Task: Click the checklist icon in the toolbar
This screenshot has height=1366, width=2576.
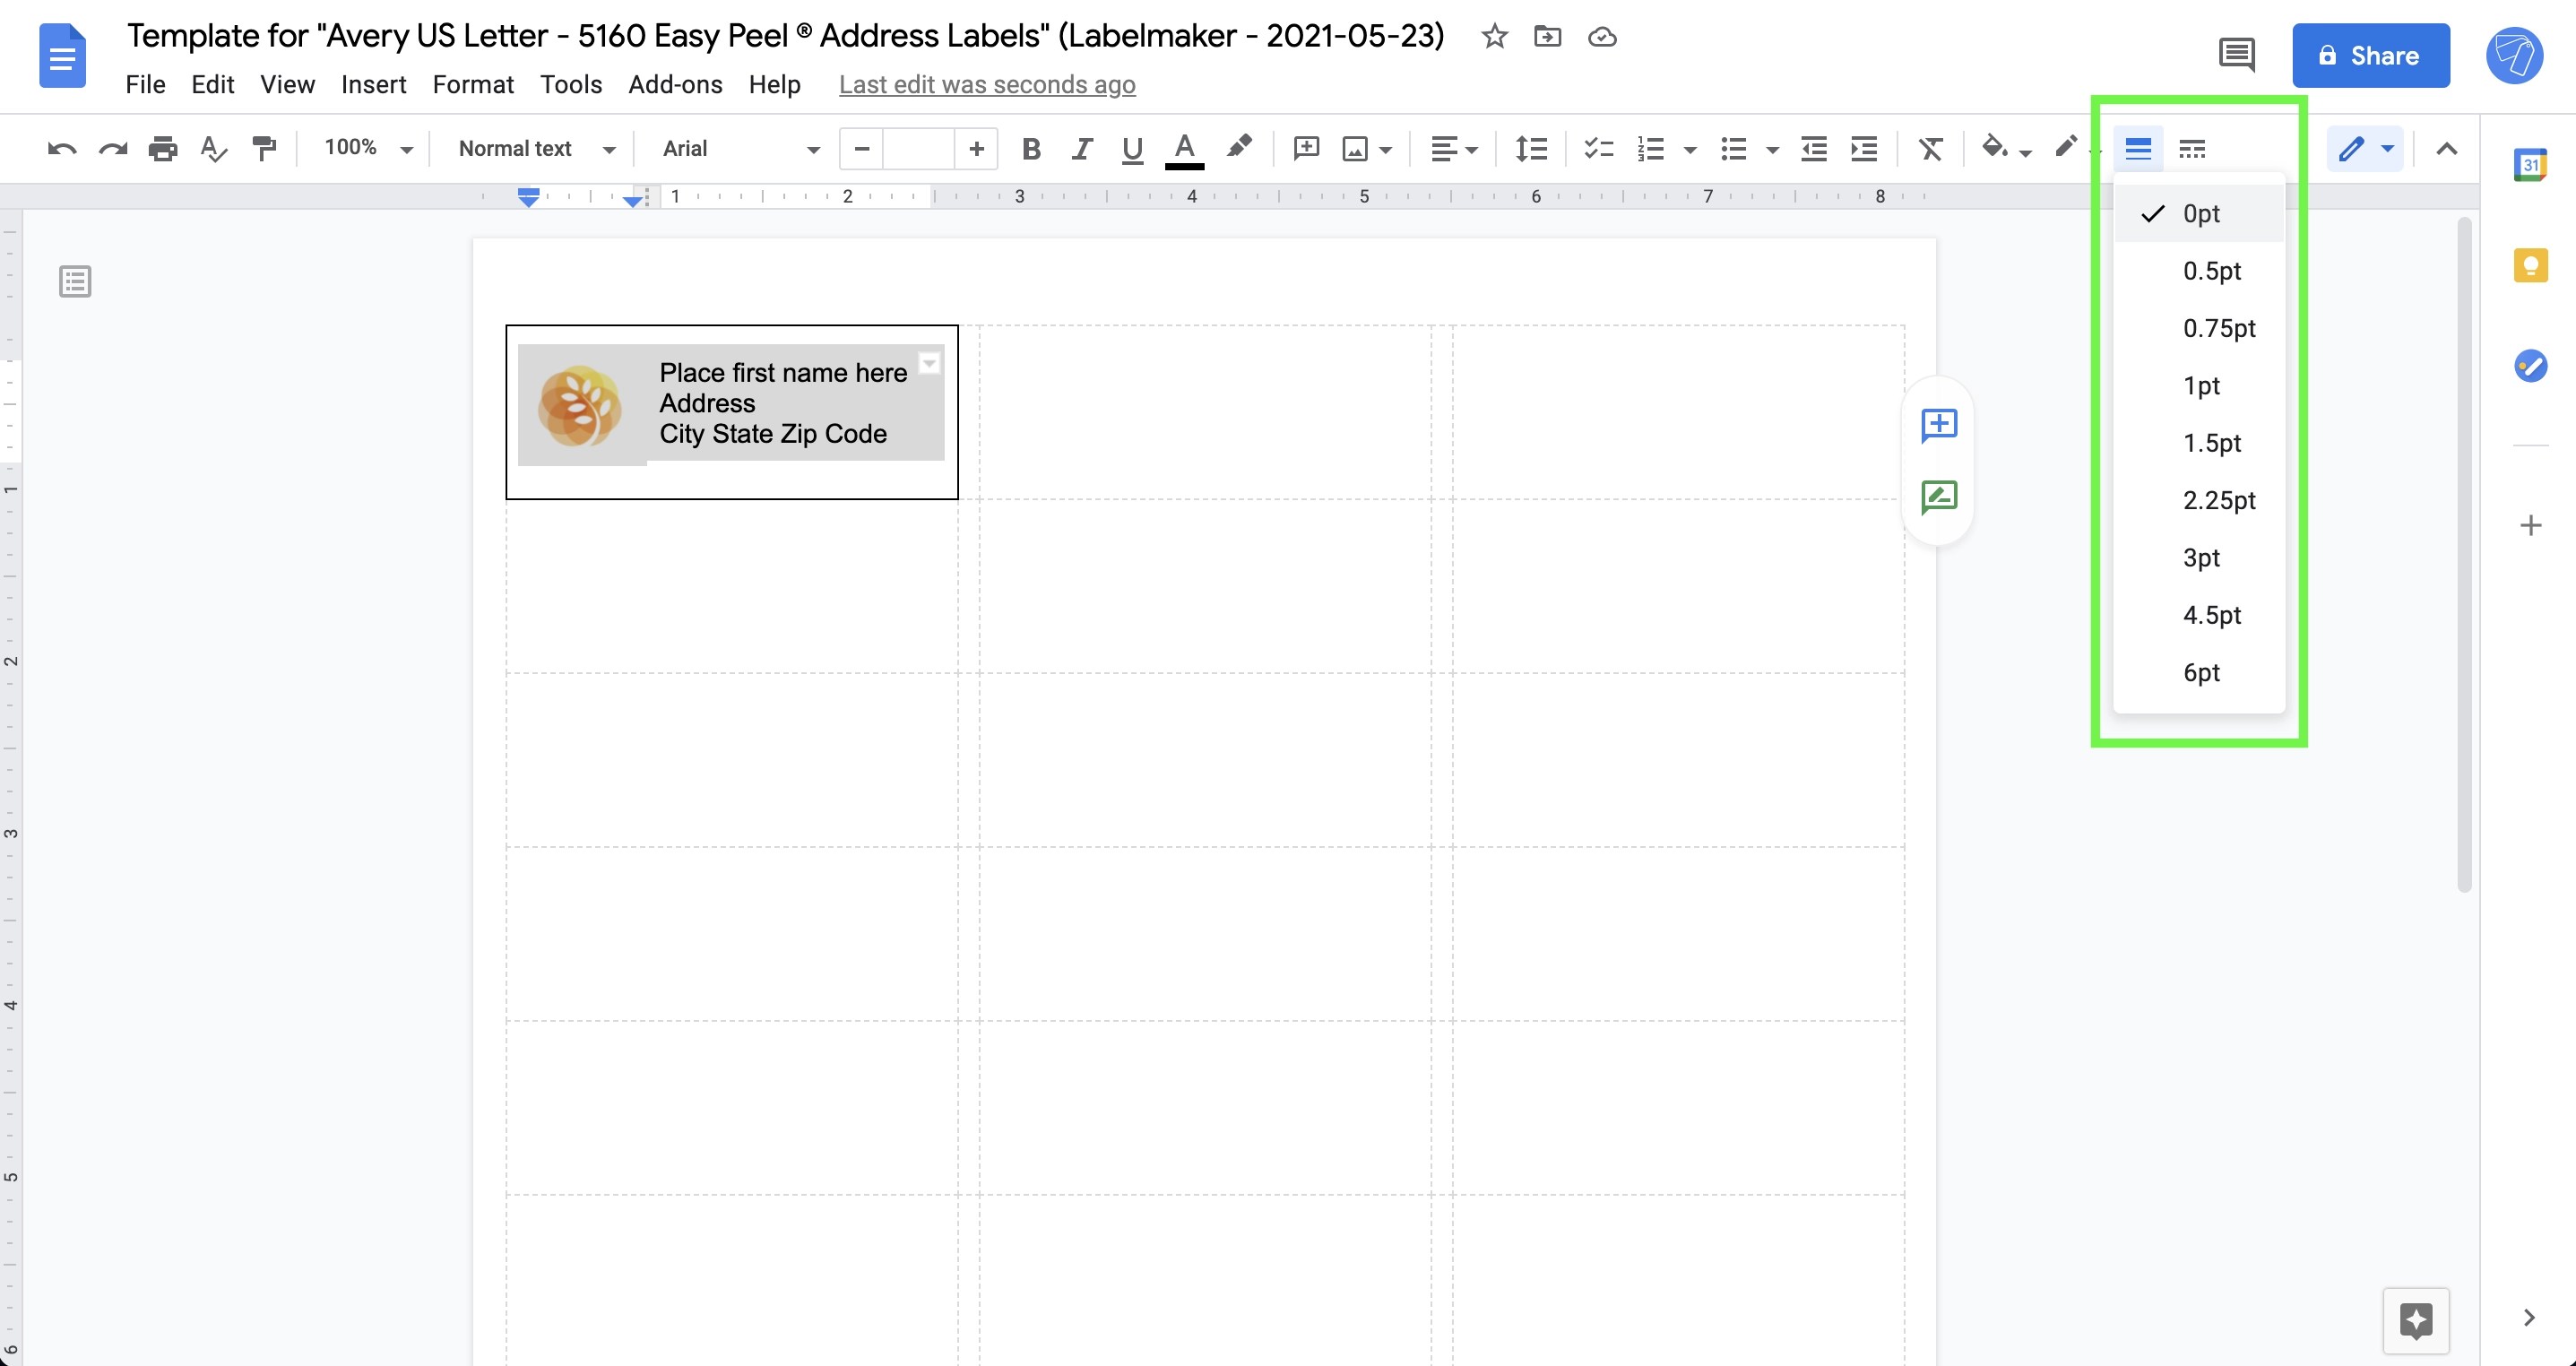Action: (1597, 148)
